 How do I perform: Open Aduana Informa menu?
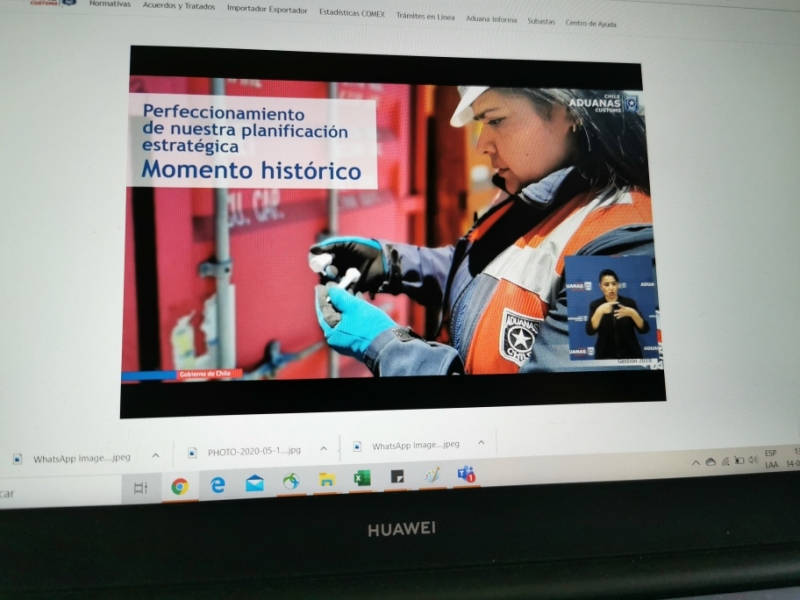[491, 19]
